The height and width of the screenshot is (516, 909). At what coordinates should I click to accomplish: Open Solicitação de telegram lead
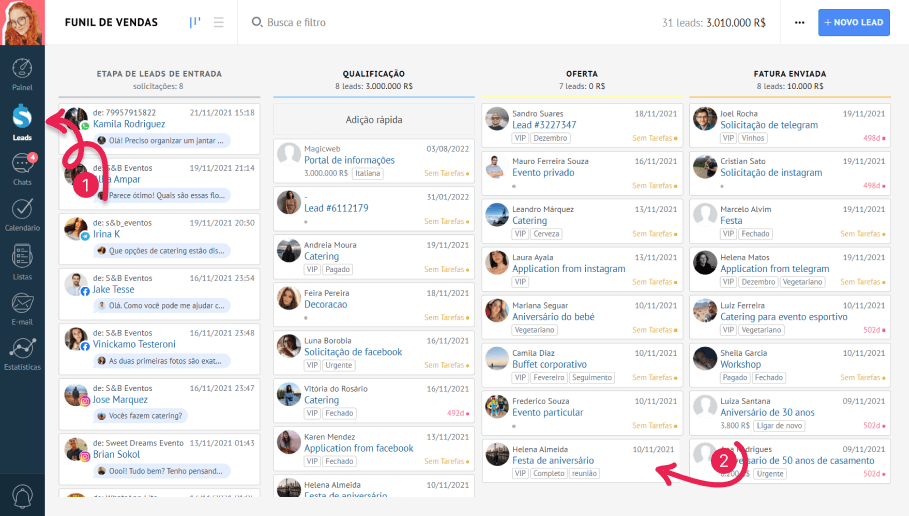pyautogui.click(x=769, y=125)
